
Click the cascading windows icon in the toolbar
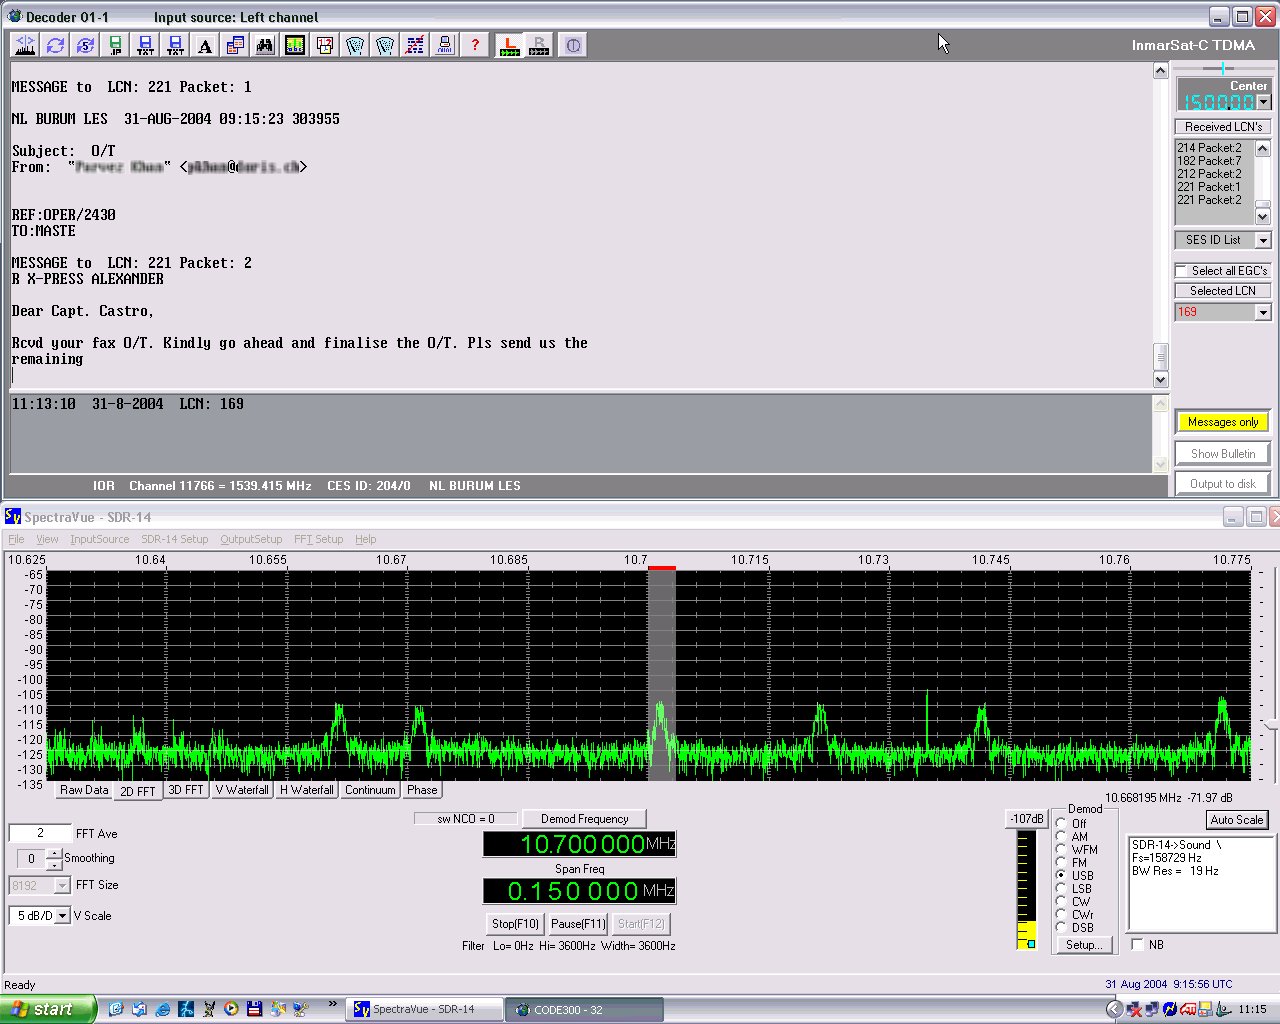pyautogui.click(x=235, y=45)
